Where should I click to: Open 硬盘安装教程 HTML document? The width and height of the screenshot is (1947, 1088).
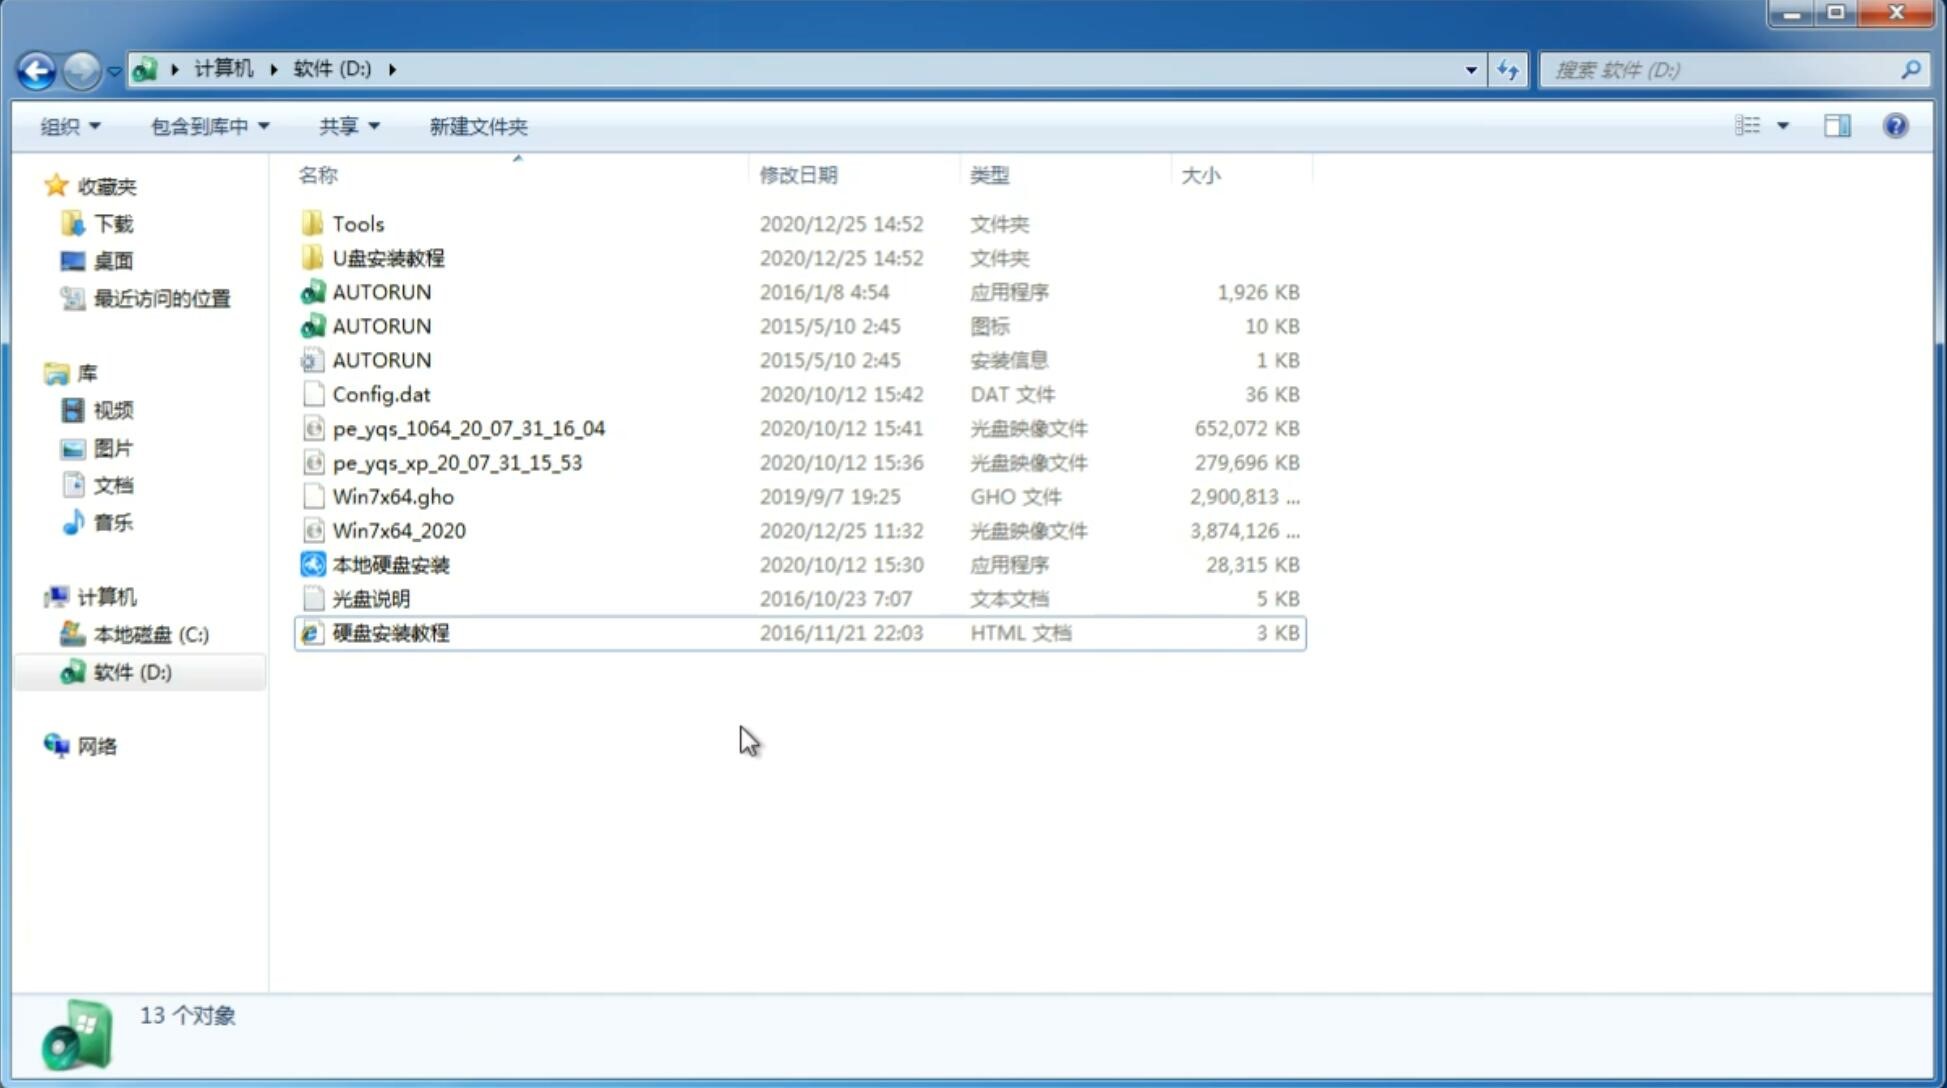pyautogui.click(x=390, y=632)
